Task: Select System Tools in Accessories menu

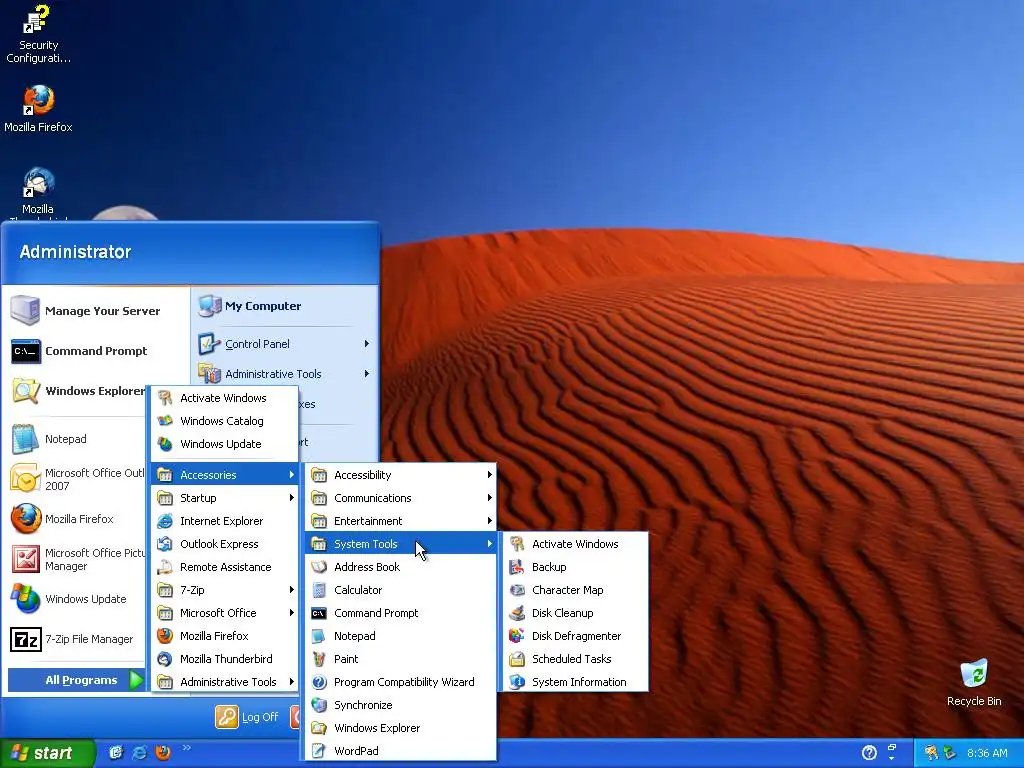Action: pyautogui.click(x=400, y=544)
